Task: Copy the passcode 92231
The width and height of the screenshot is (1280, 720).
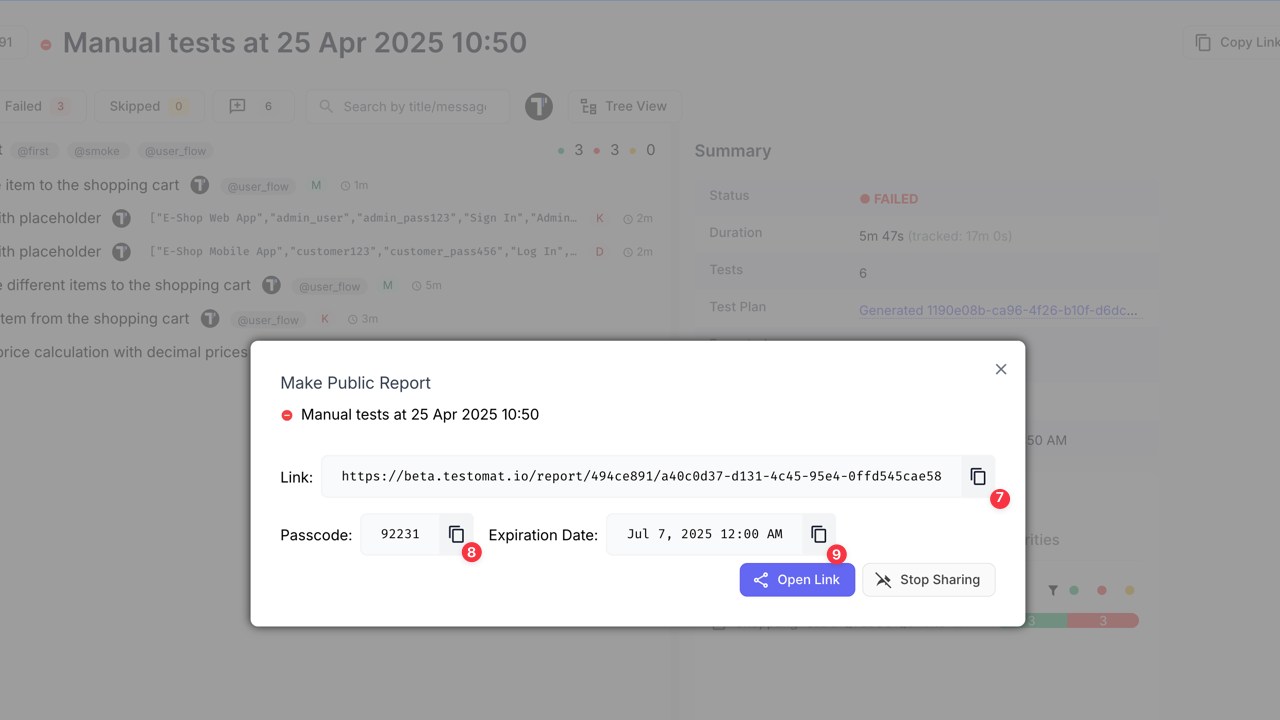Action: 456,534
